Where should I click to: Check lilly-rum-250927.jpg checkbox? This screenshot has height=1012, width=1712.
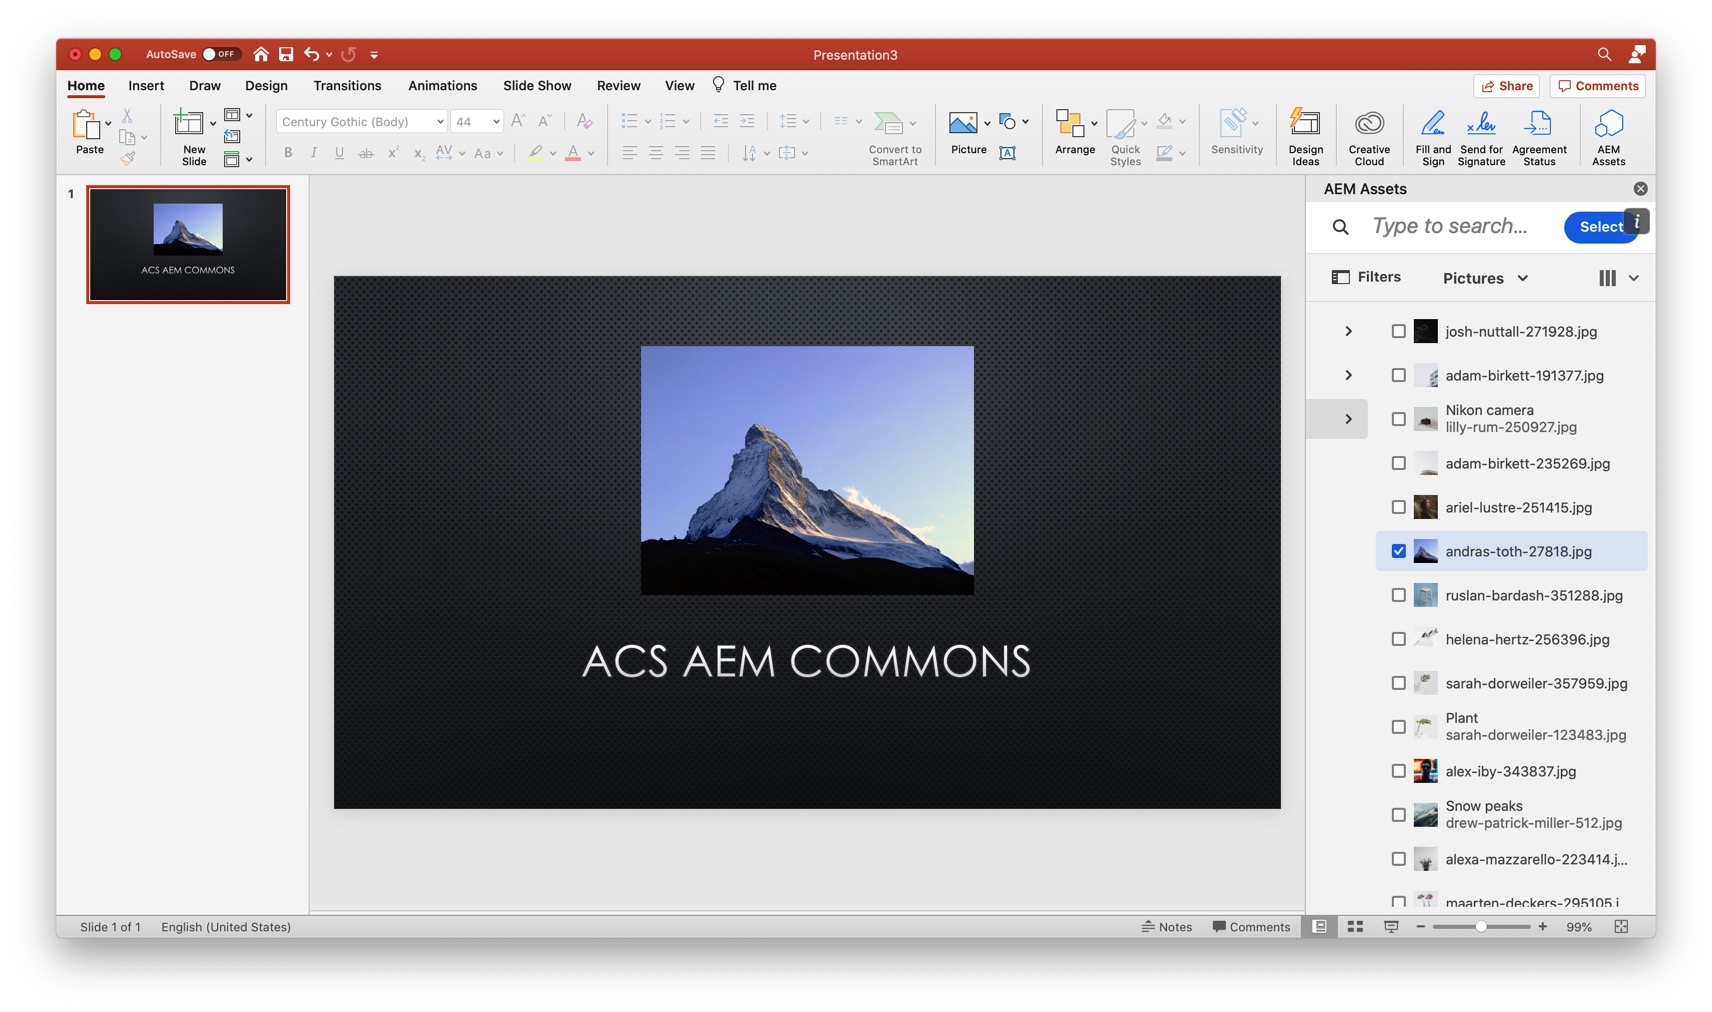point(1398,419)
